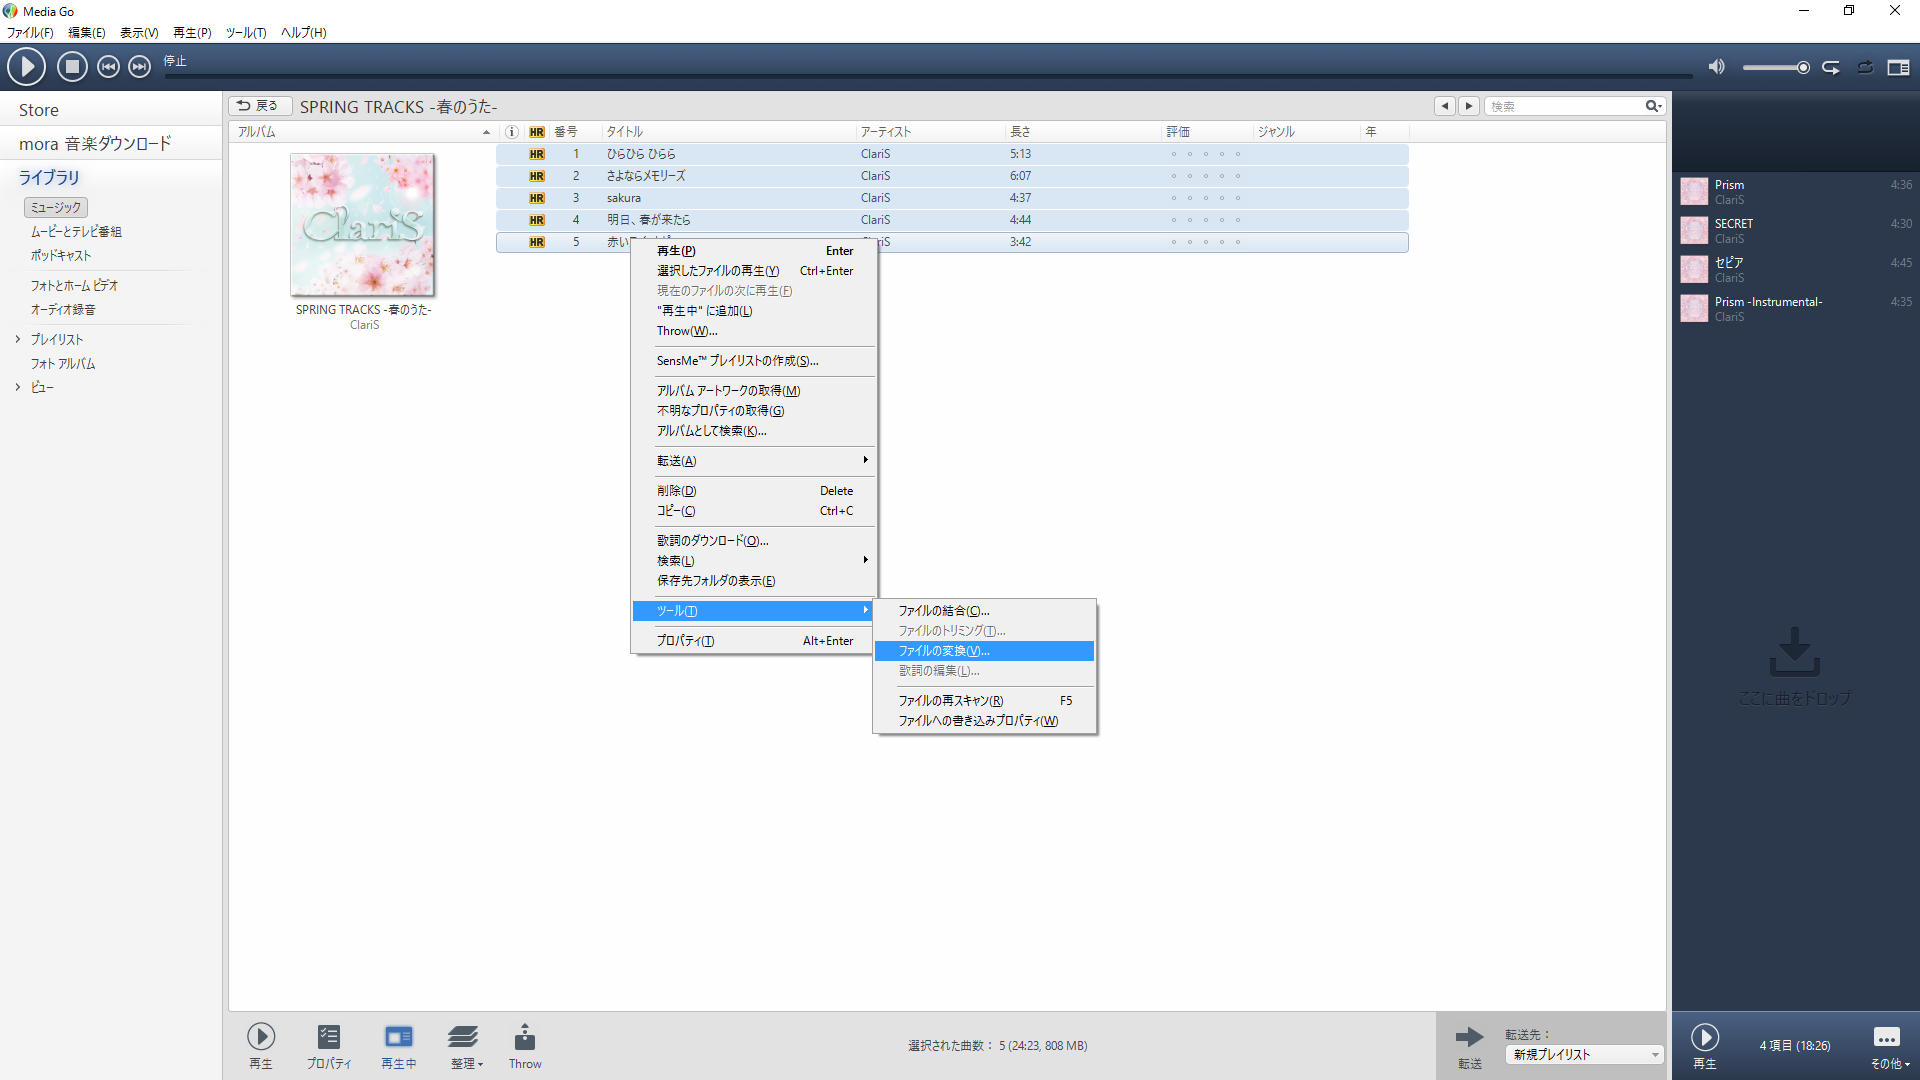Click the stop button icon
Image resolution: width=1920 pixels, height=1080 pixels.
(x=71, y=65)
